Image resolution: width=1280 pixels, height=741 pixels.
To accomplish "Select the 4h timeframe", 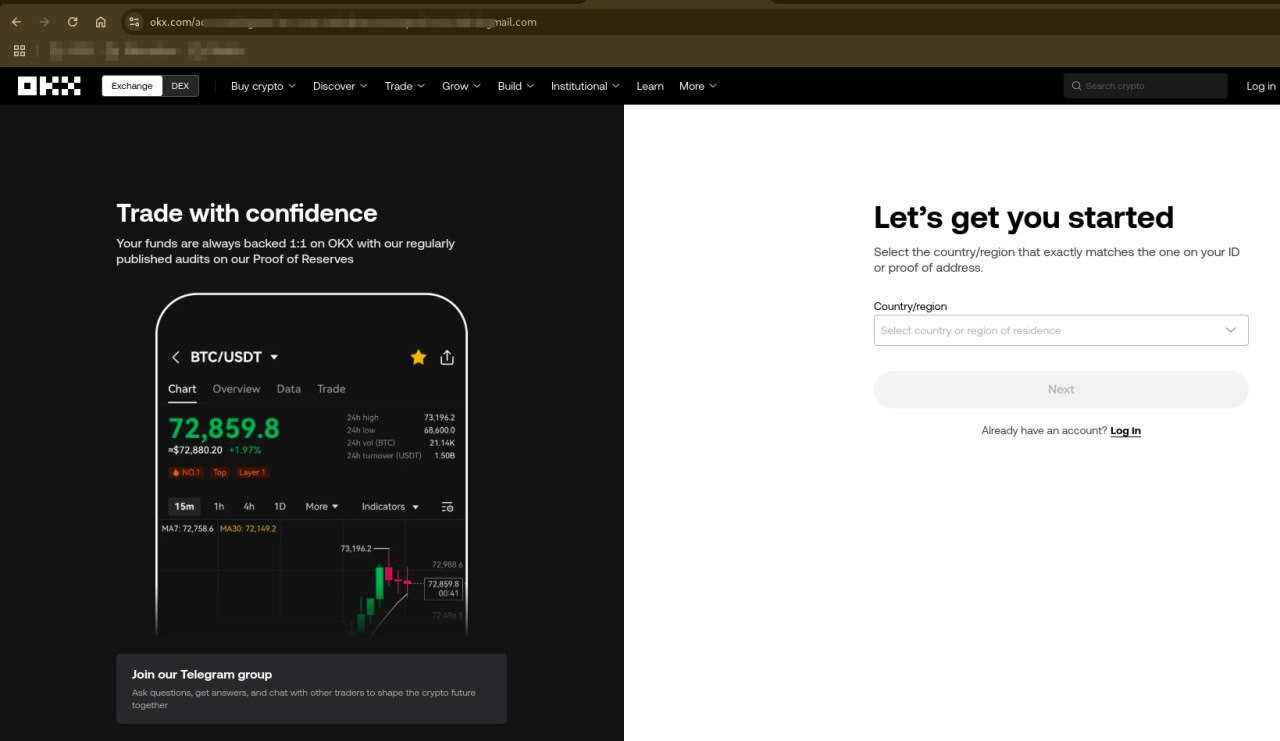I will point(249,507).
